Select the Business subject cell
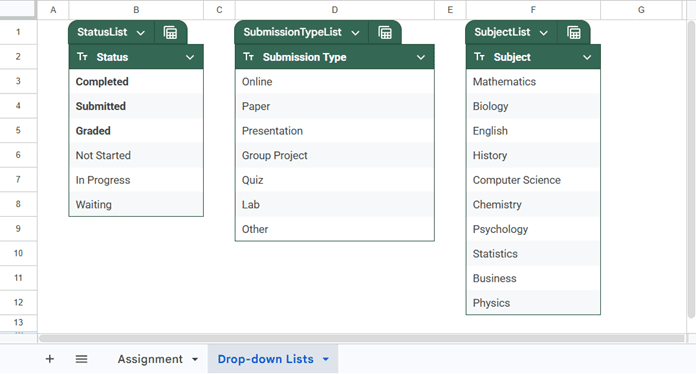Viewport: 696px width, 374px height. point(533,278)
